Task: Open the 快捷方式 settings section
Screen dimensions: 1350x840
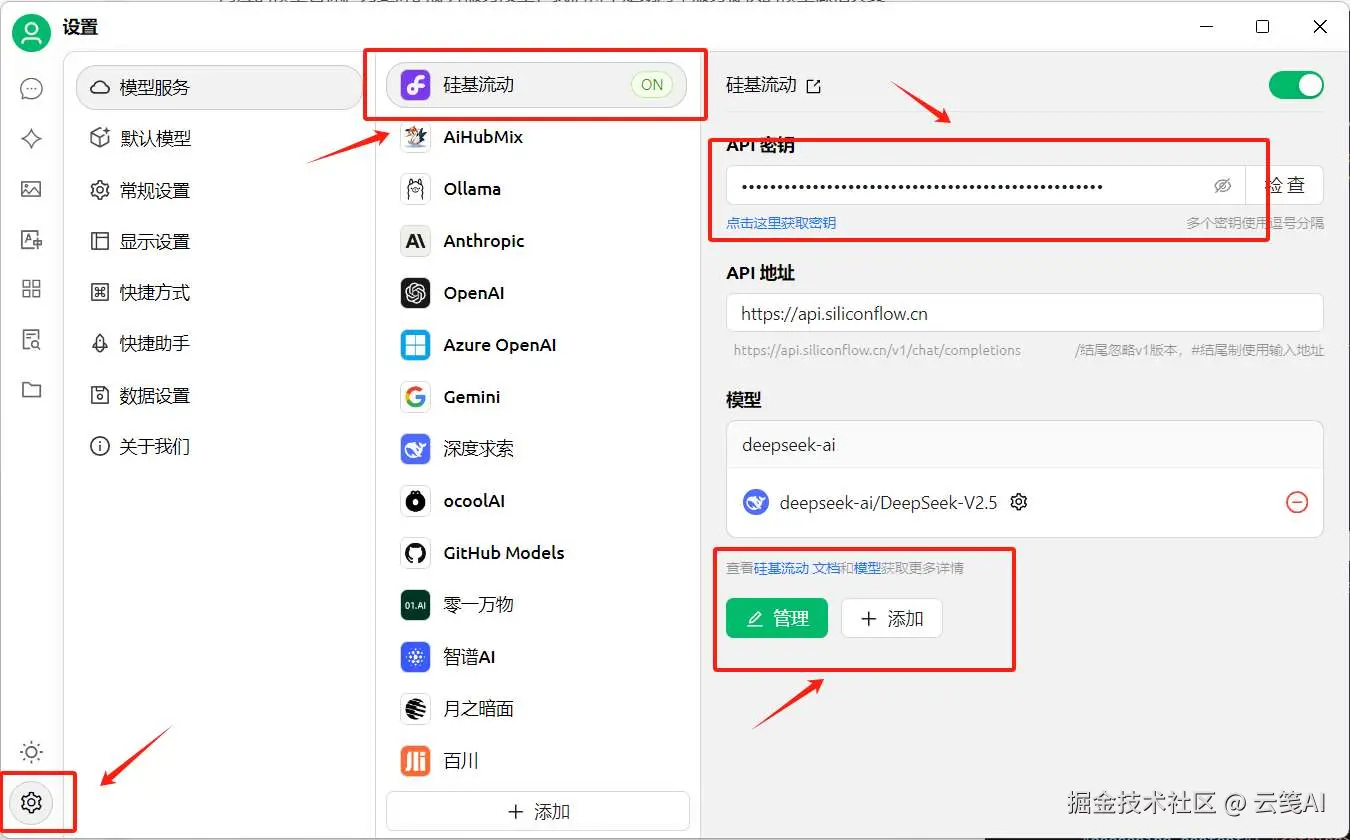Action: coord(218,292)
